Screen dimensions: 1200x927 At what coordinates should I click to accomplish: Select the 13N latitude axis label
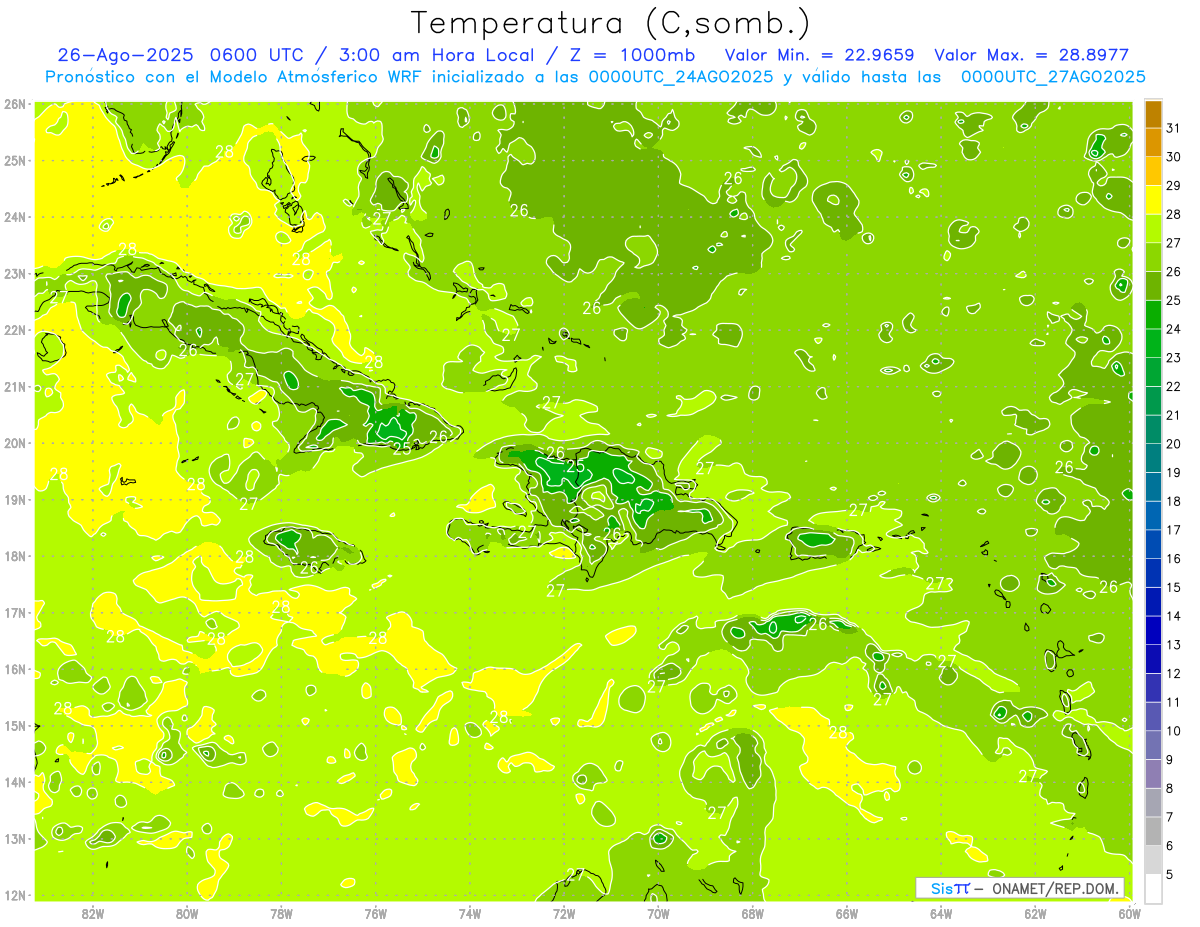[x=15, y=839]
